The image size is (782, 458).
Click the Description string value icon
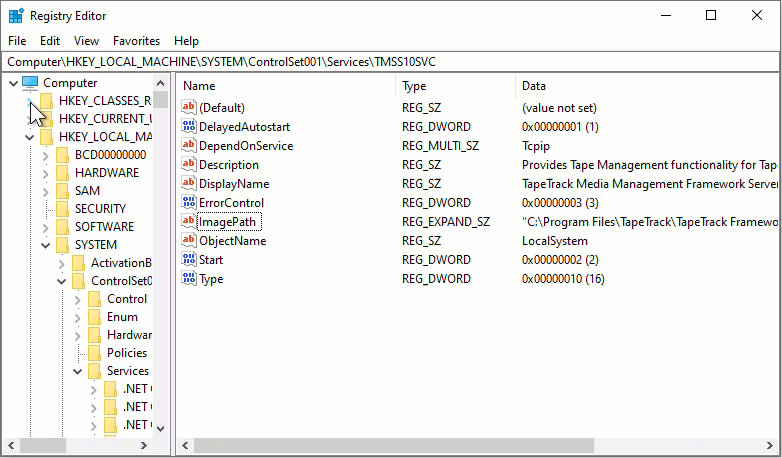click(189, 165)
